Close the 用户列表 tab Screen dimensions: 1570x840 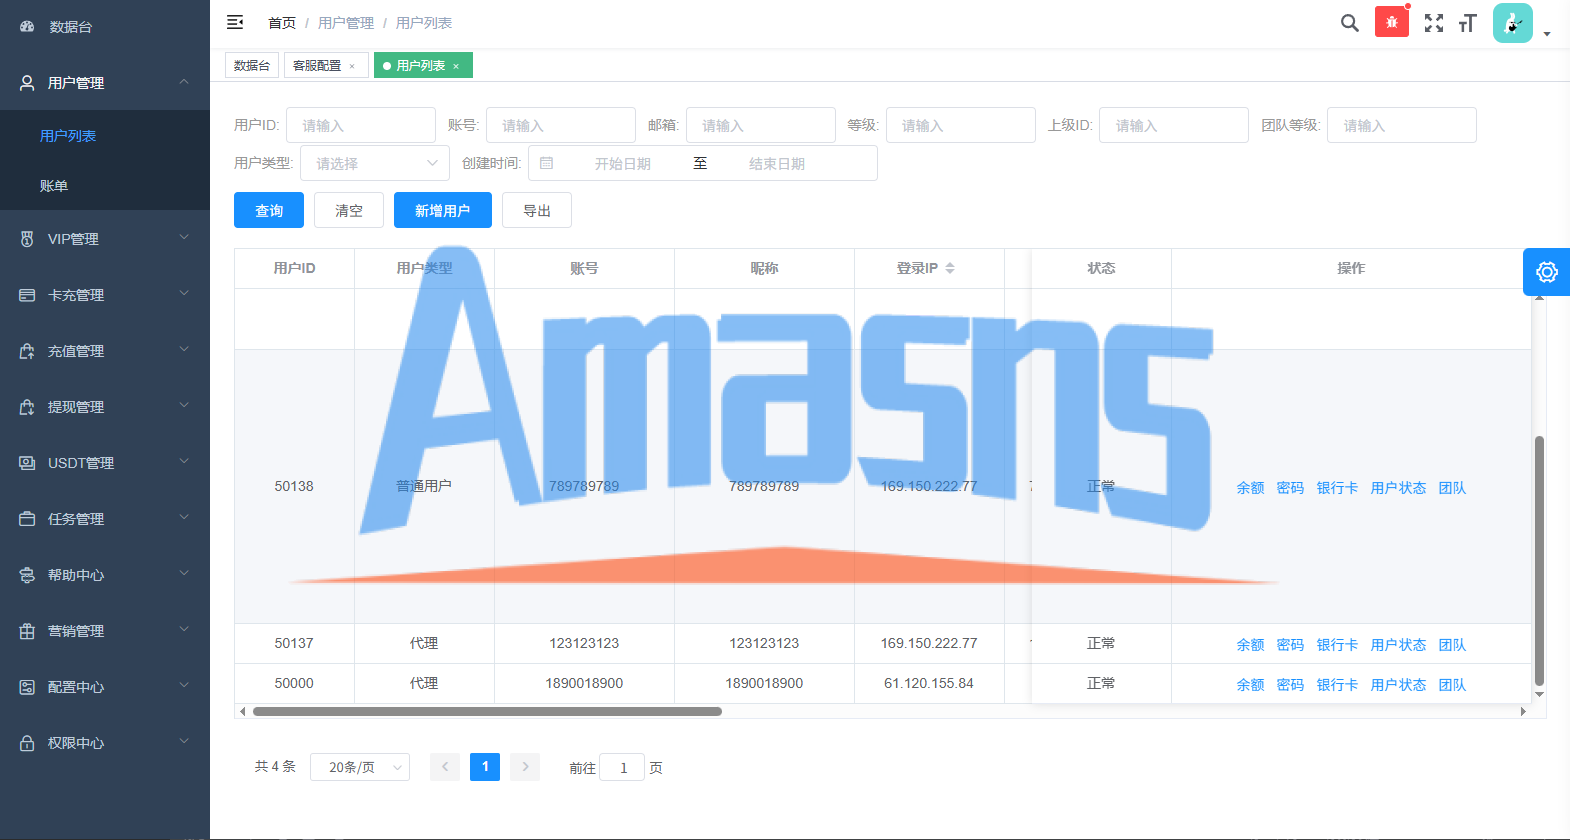pyautogui.click(x=456, y=66)
